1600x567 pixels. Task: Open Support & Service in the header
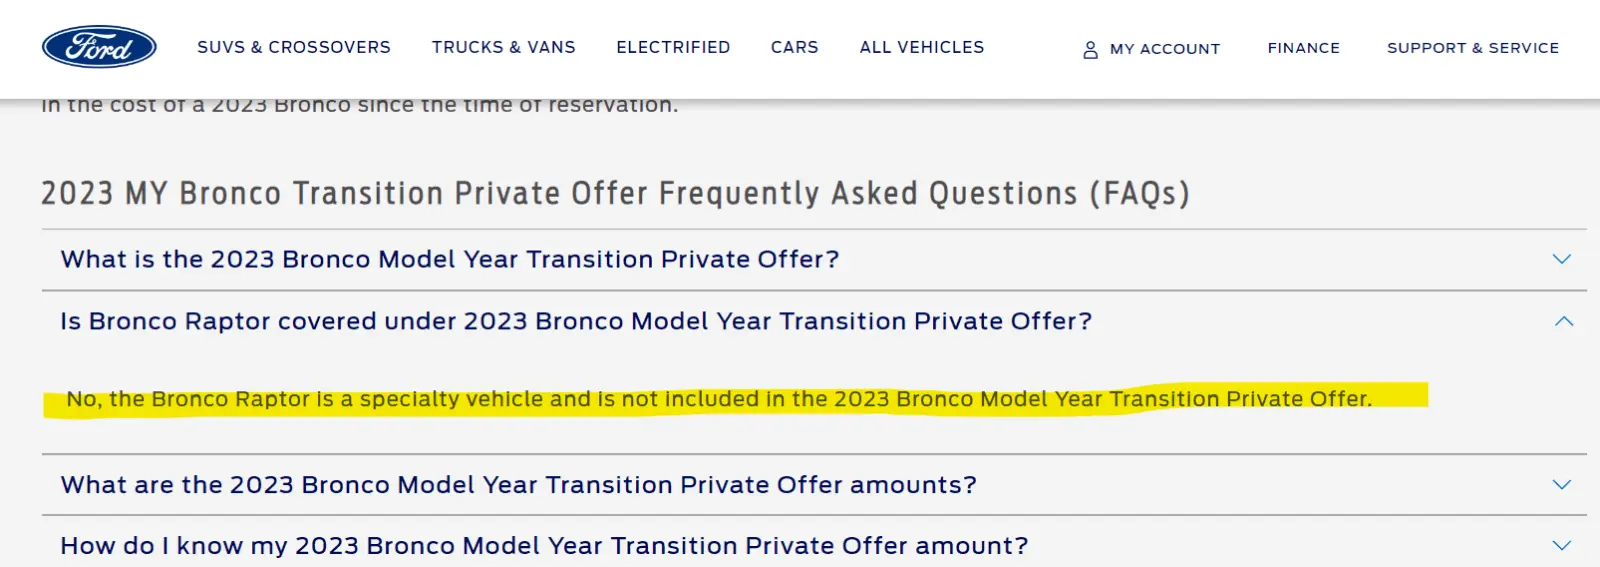(x=1473, y=48)
